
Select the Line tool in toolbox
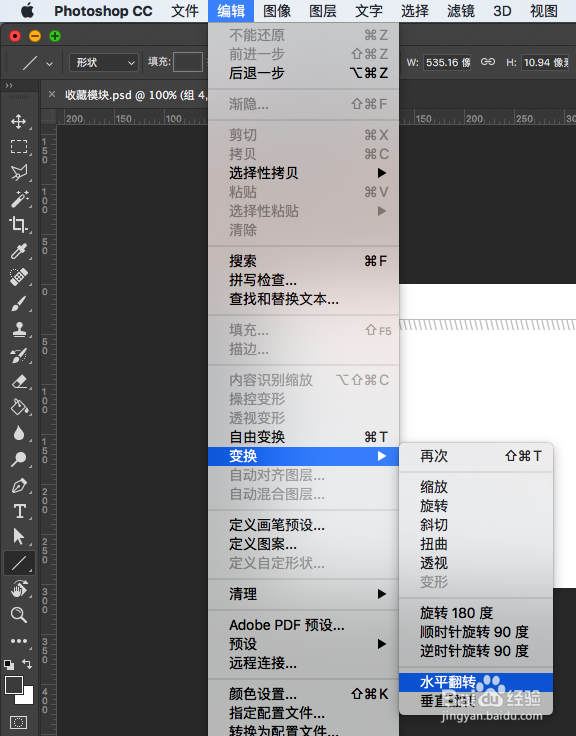[19, 563]
